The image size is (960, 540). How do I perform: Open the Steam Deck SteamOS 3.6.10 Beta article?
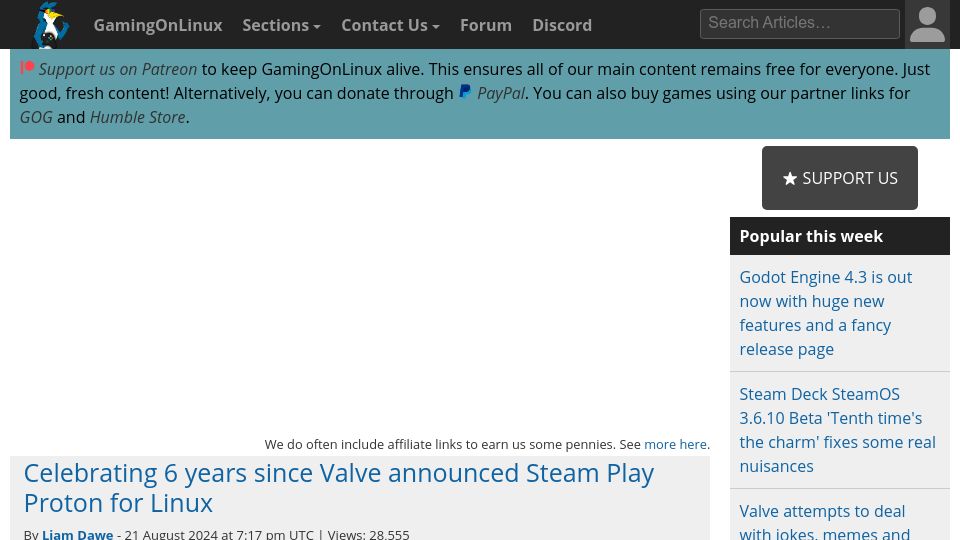click(837, 430)
